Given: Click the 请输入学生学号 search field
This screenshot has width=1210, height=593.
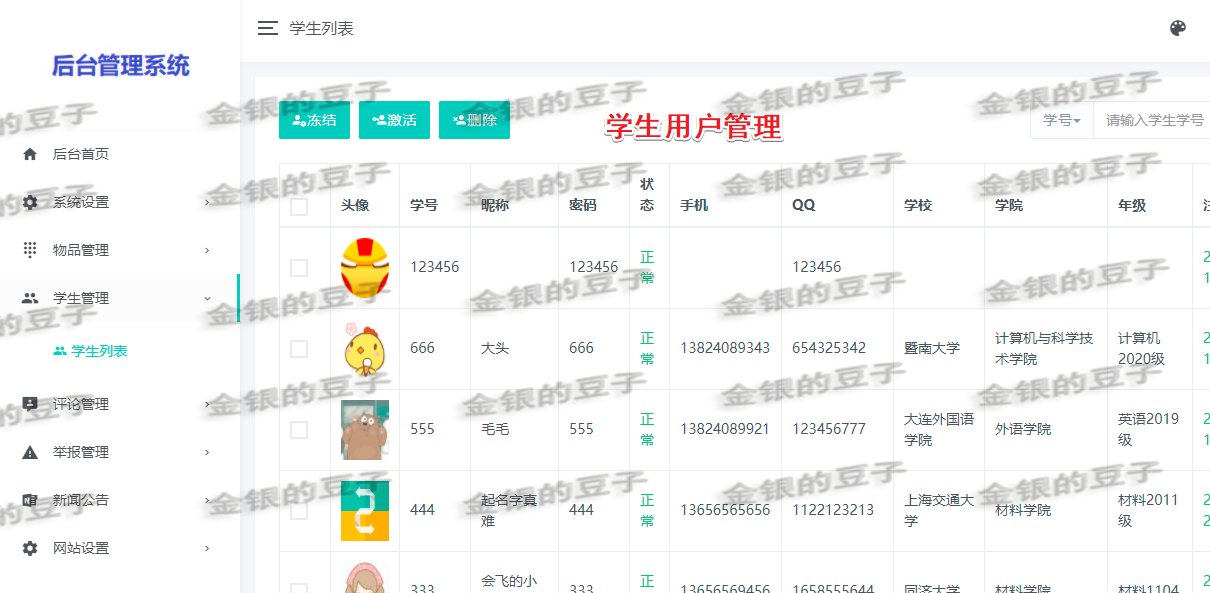Looking at the screenshot, I should coord(1152,120).
